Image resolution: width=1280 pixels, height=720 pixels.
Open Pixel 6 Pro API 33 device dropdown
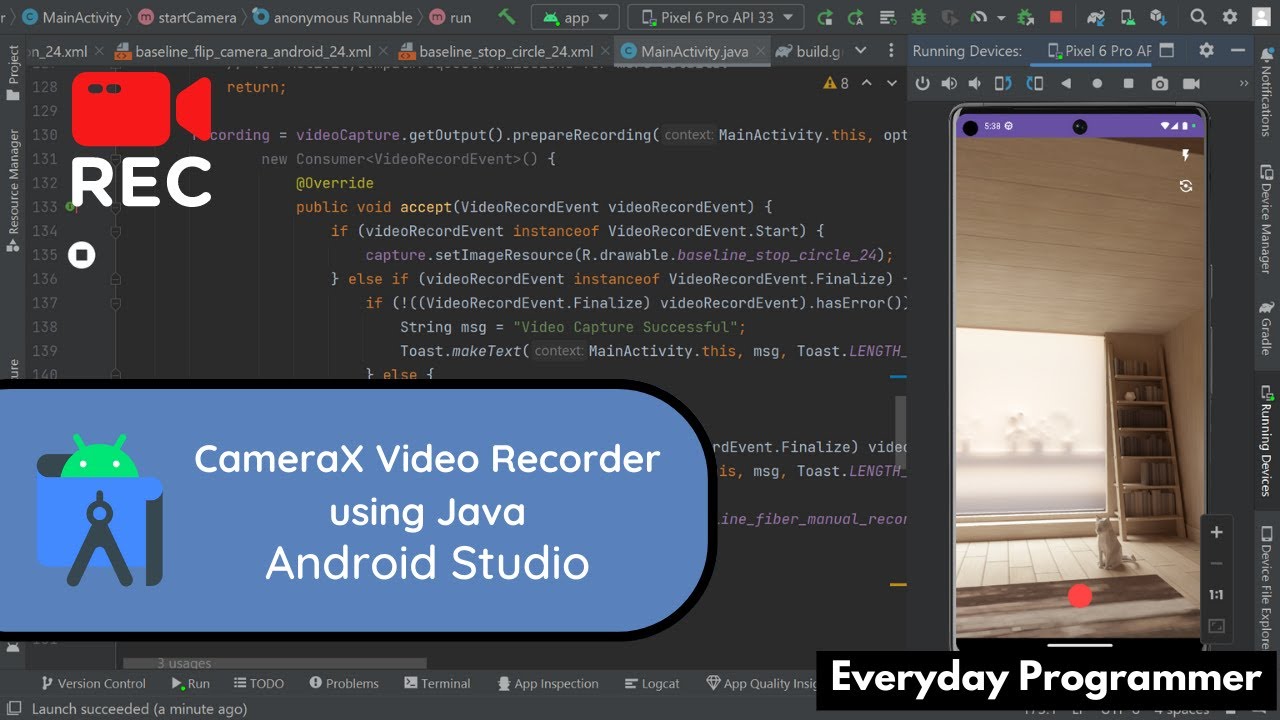tap(715, 17)
